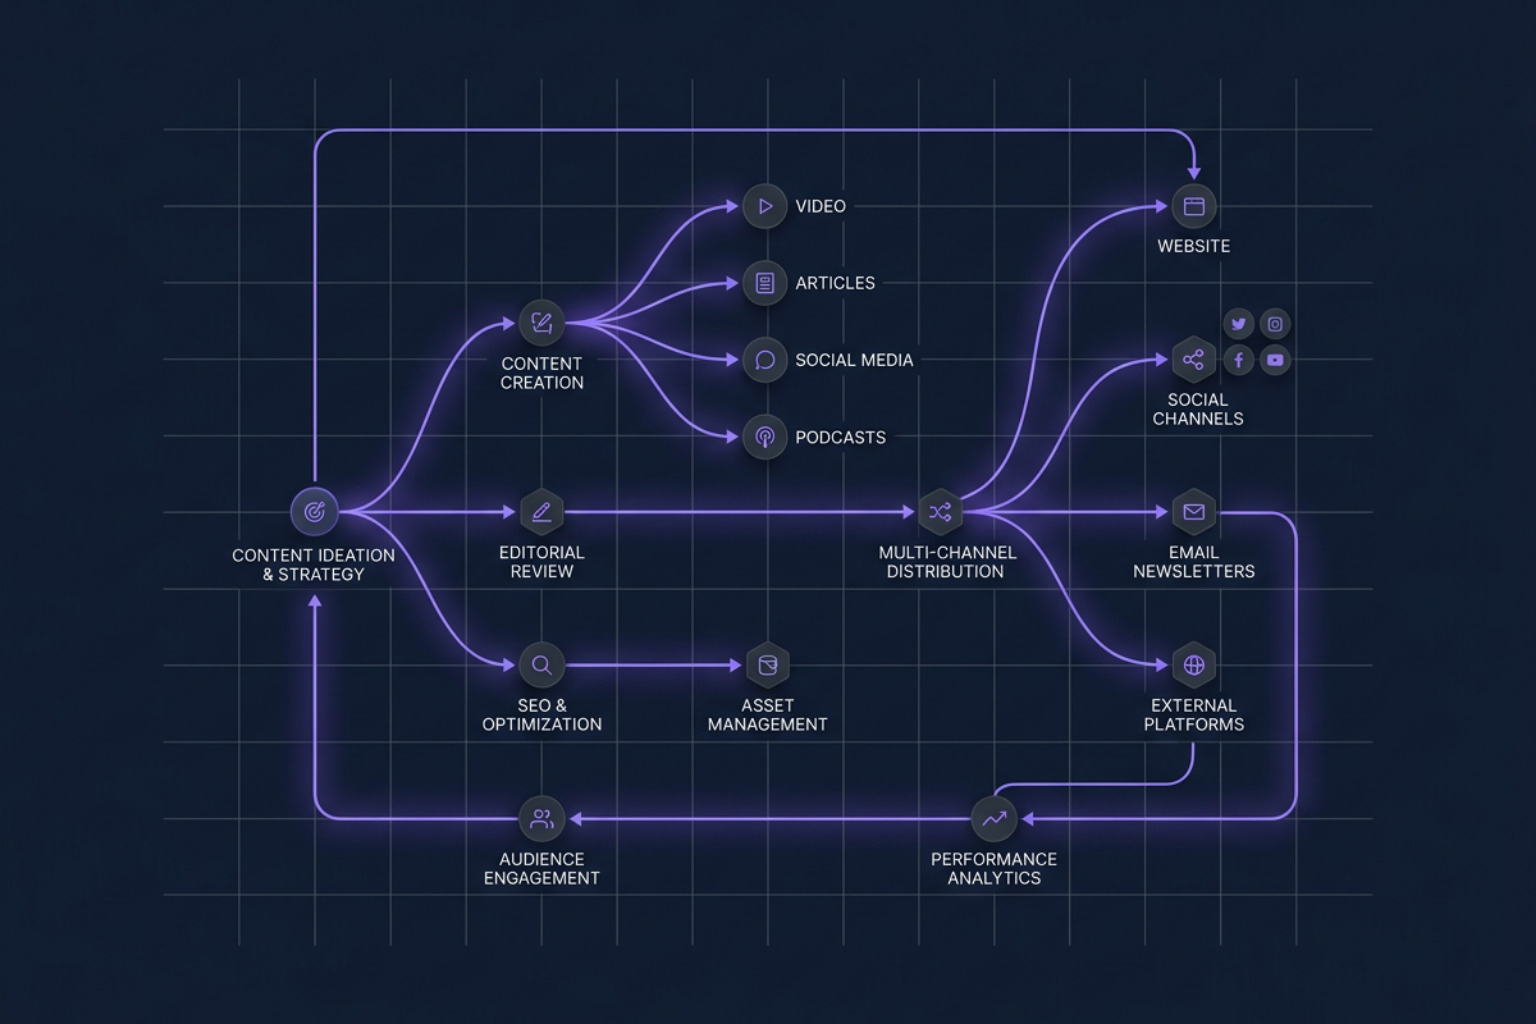Click the Social Media chat bubble icon
The width and height of the screenshot is (1536, 1024).
click(765, 360)
